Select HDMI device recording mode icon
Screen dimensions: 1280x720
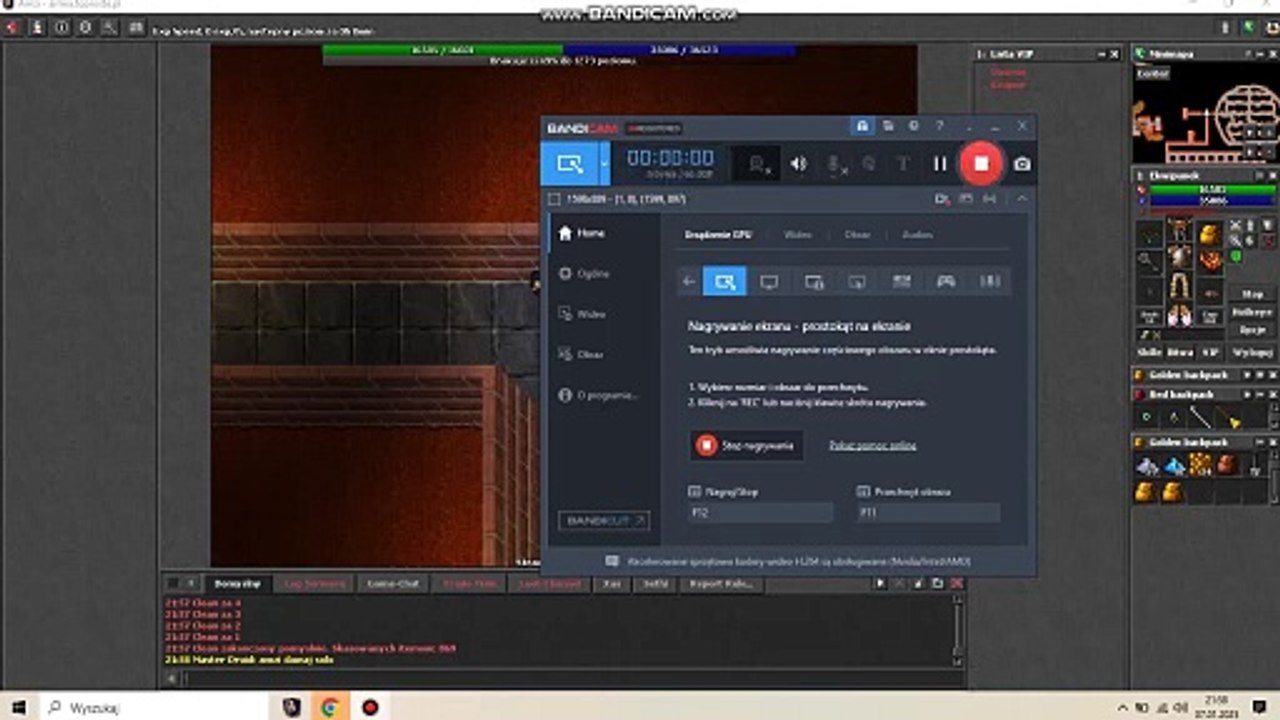tap(901, 282)
